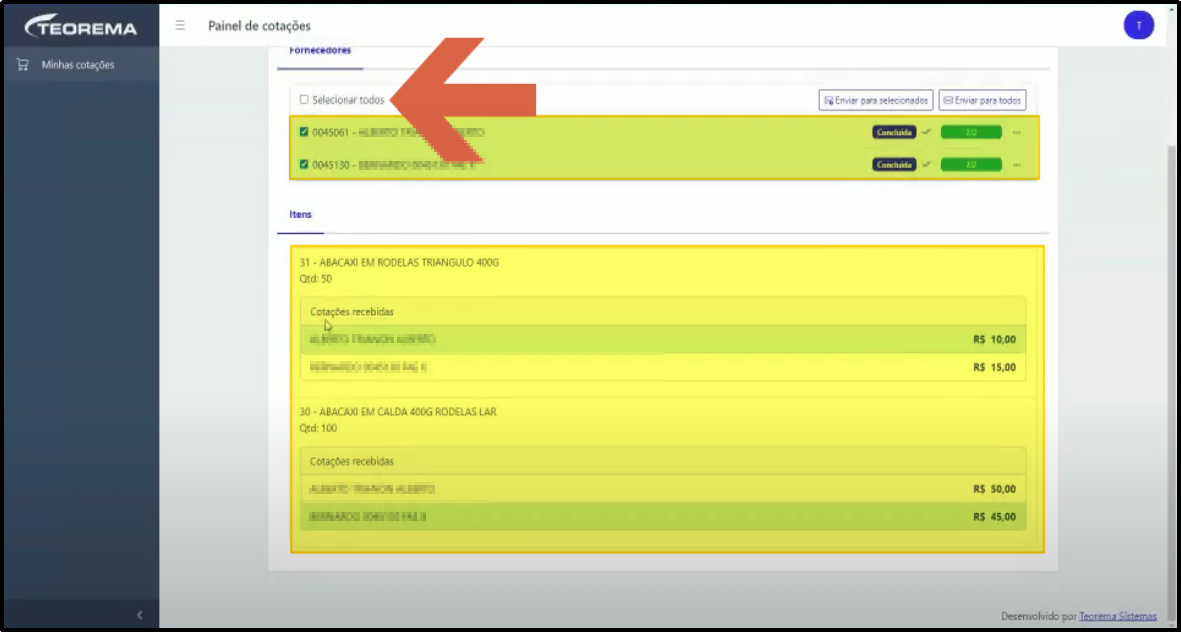Open the hamburger menu beside Painel de cotações
Image resolution: width=1181 pixels, height=633 pixels.
pyautogui.click(x=180, y=26)
